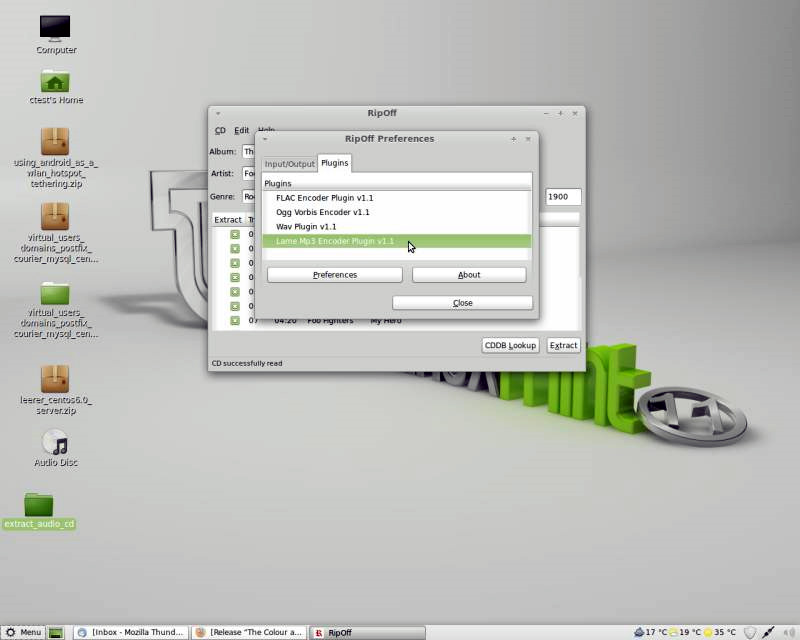
Task: Select FLAC Encoder Plugin v1.1 in list
Action: click(324, 198)
